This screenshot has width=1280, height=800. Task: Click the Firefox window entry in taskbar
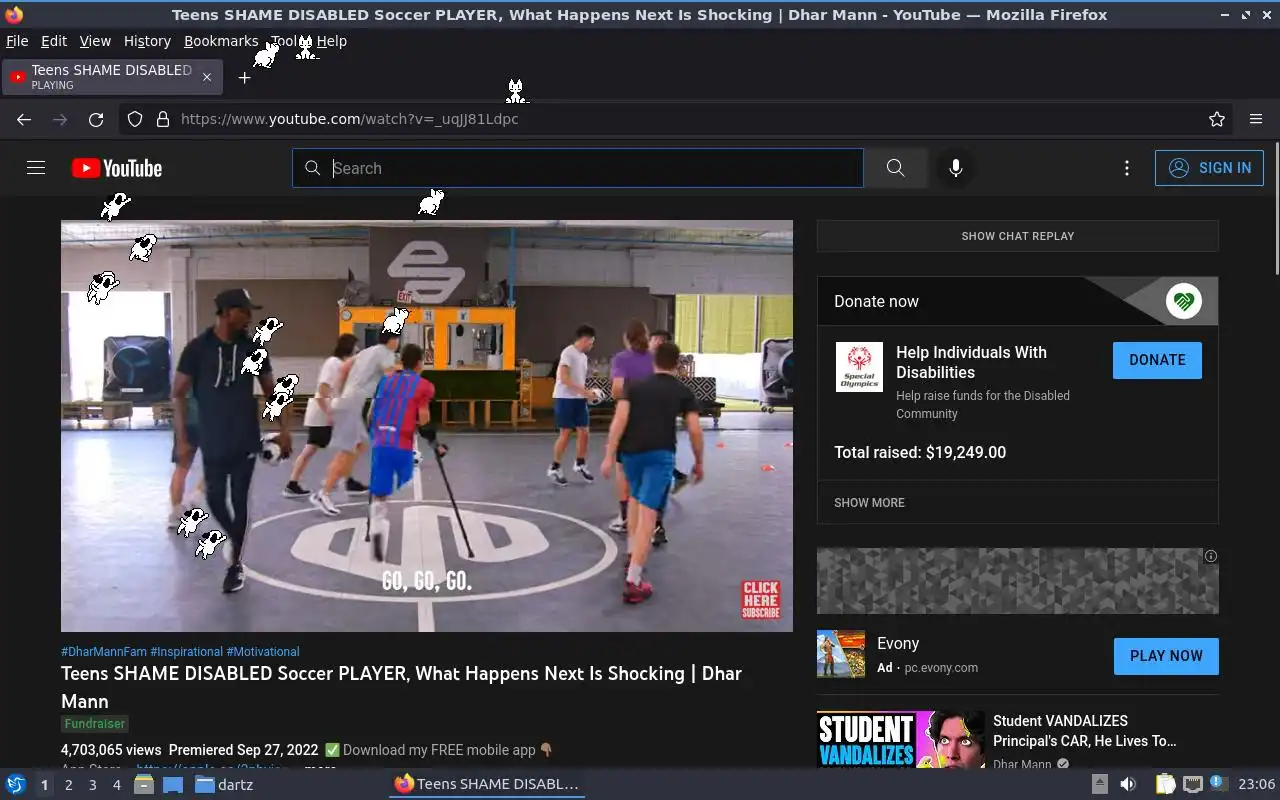487,784
